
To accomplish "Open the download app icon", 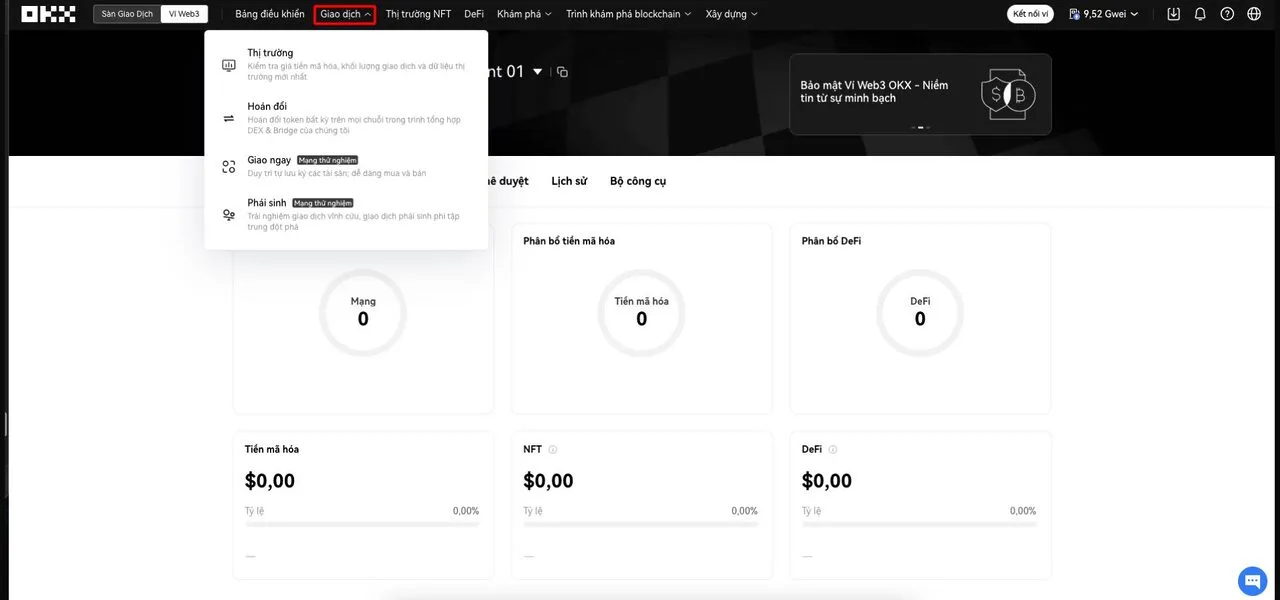I will (x=1174, y=14).
